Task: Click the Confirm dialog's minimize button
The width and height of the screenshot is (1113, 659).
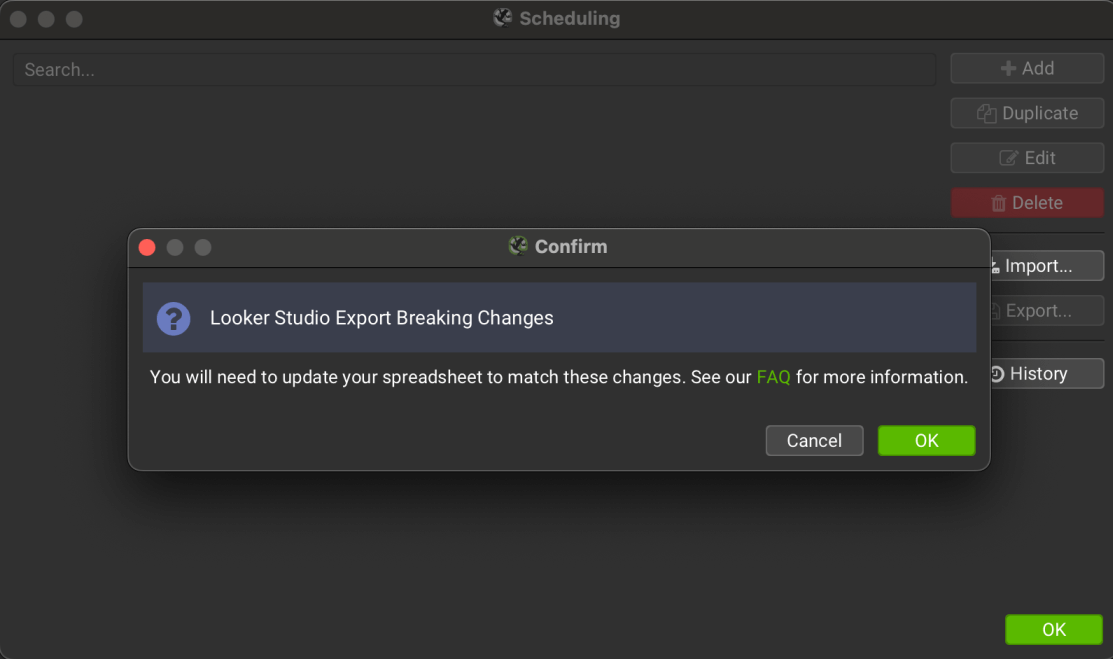Action: (x=175, y=247)
